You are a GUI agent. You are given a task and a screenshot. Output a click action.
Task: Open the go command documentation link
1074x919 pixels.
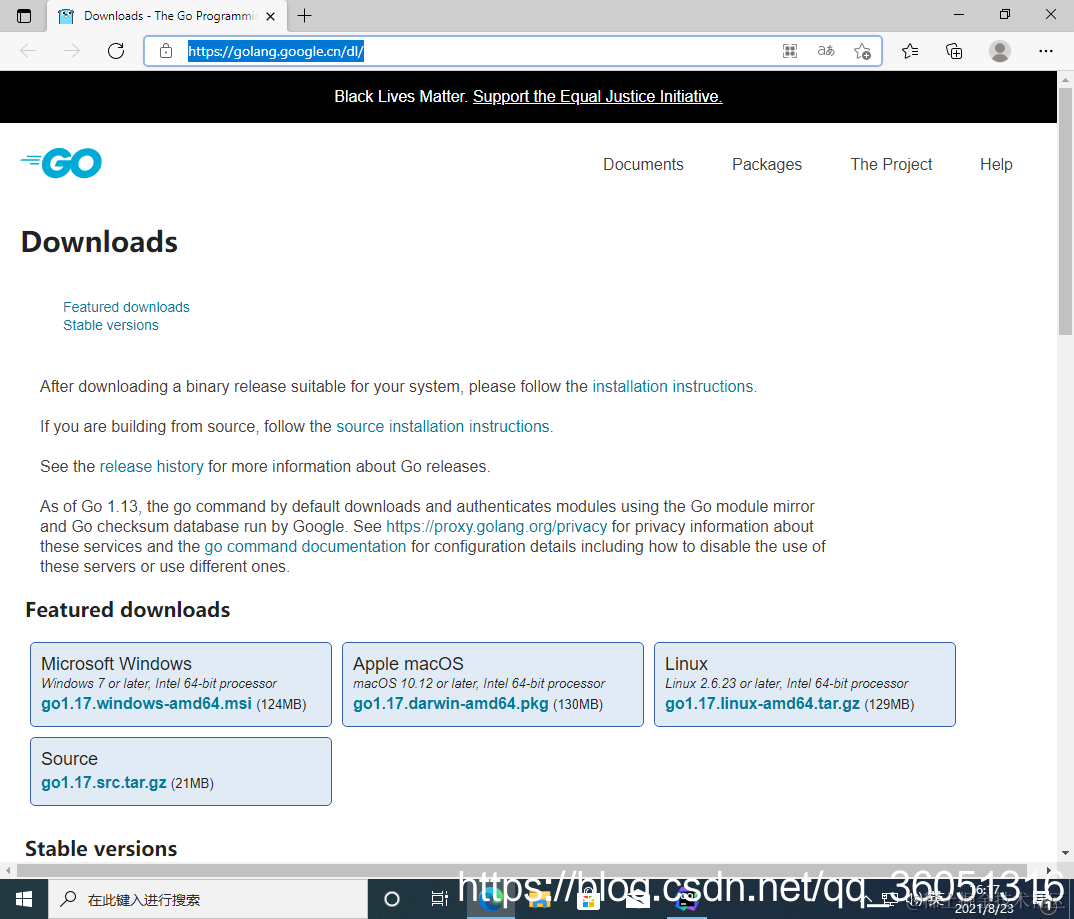(305, 546)
